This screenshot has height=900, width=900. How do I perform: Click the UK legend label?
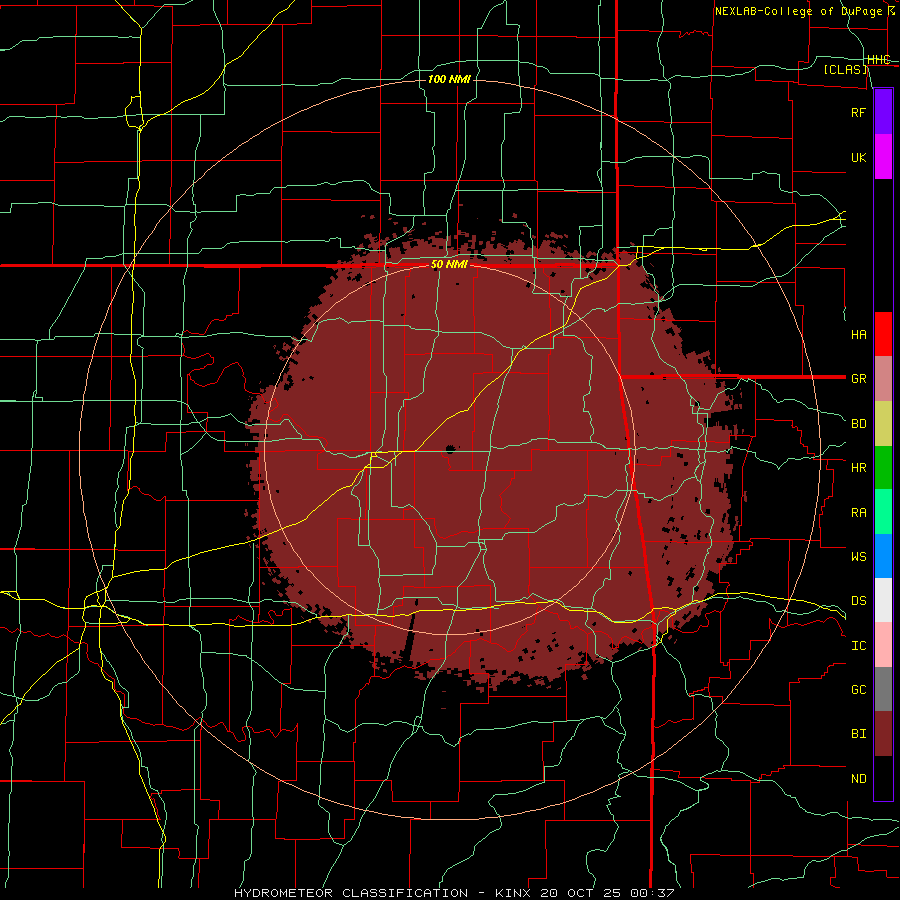coord(858,158)
